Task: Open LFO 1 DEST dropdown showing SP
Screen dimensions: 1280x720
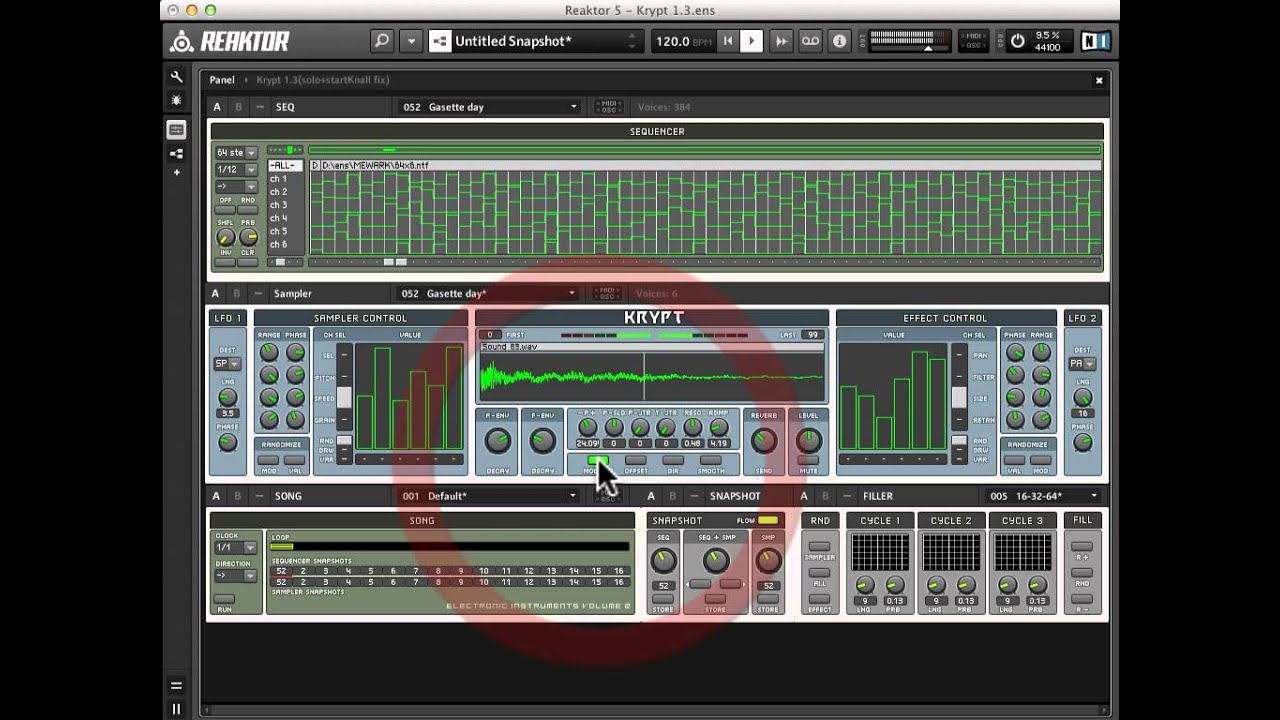Action: (x=227, y=364)
